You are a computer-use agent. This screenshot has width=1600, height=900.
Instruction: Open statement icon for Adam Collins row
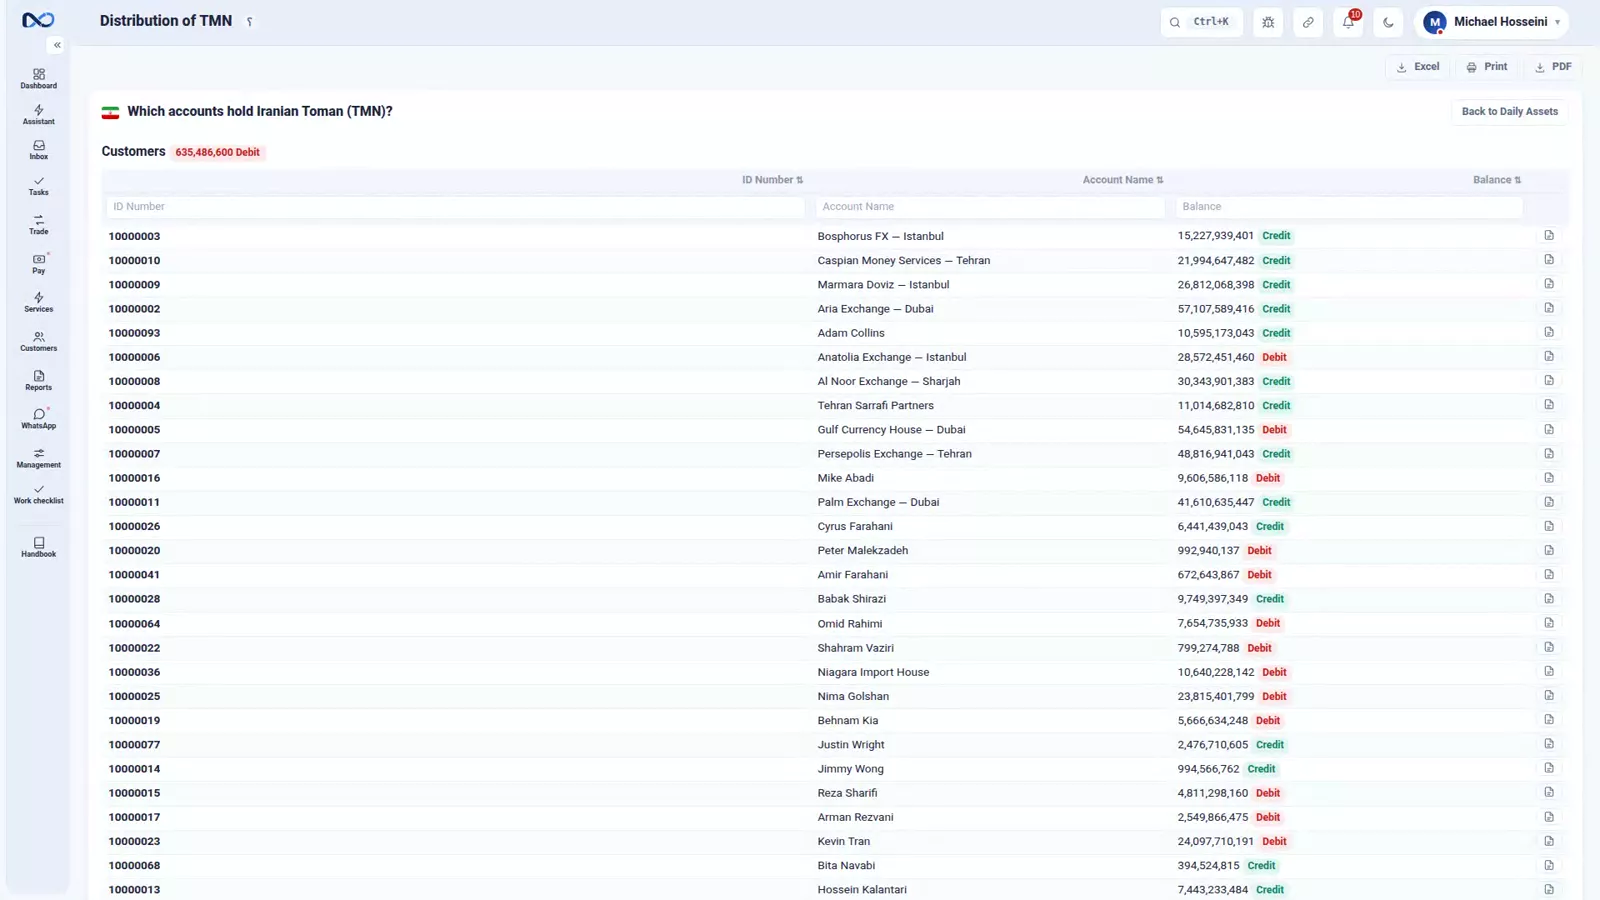tap(1549, 333)
